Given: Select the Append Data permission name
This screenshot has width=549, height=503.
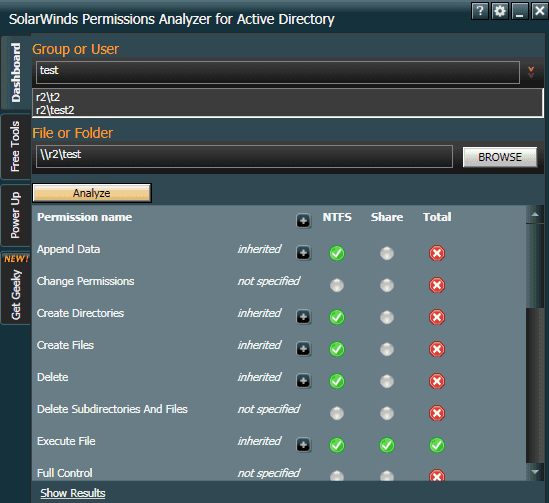Looking at the screenshot, I should tap(69, 249).
